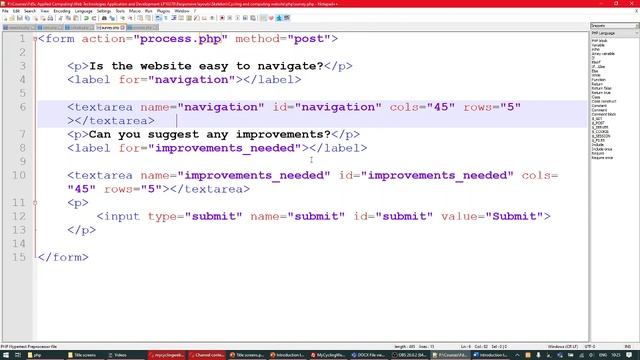Insert the 'Return false' snippet

(x=601, y=89)
